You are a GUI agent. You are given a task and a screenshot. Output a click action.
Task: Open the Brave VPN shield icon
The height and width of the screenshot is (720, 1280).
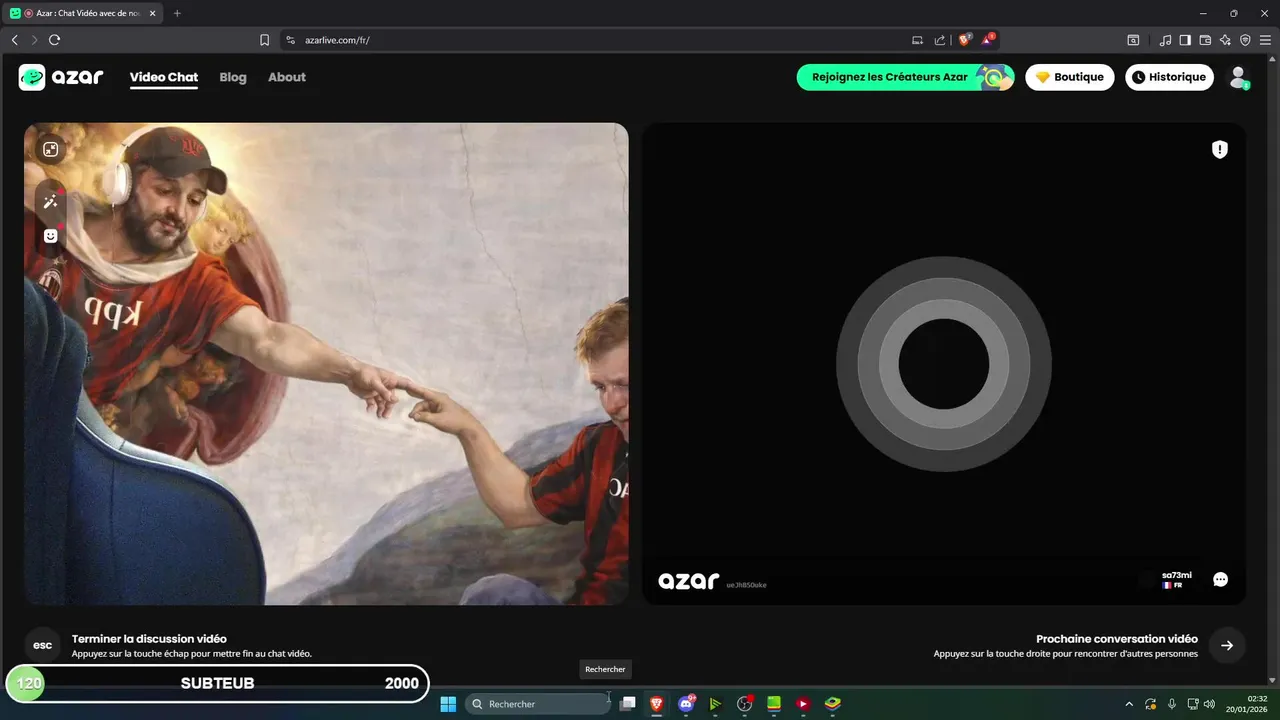coord(1245,40)
